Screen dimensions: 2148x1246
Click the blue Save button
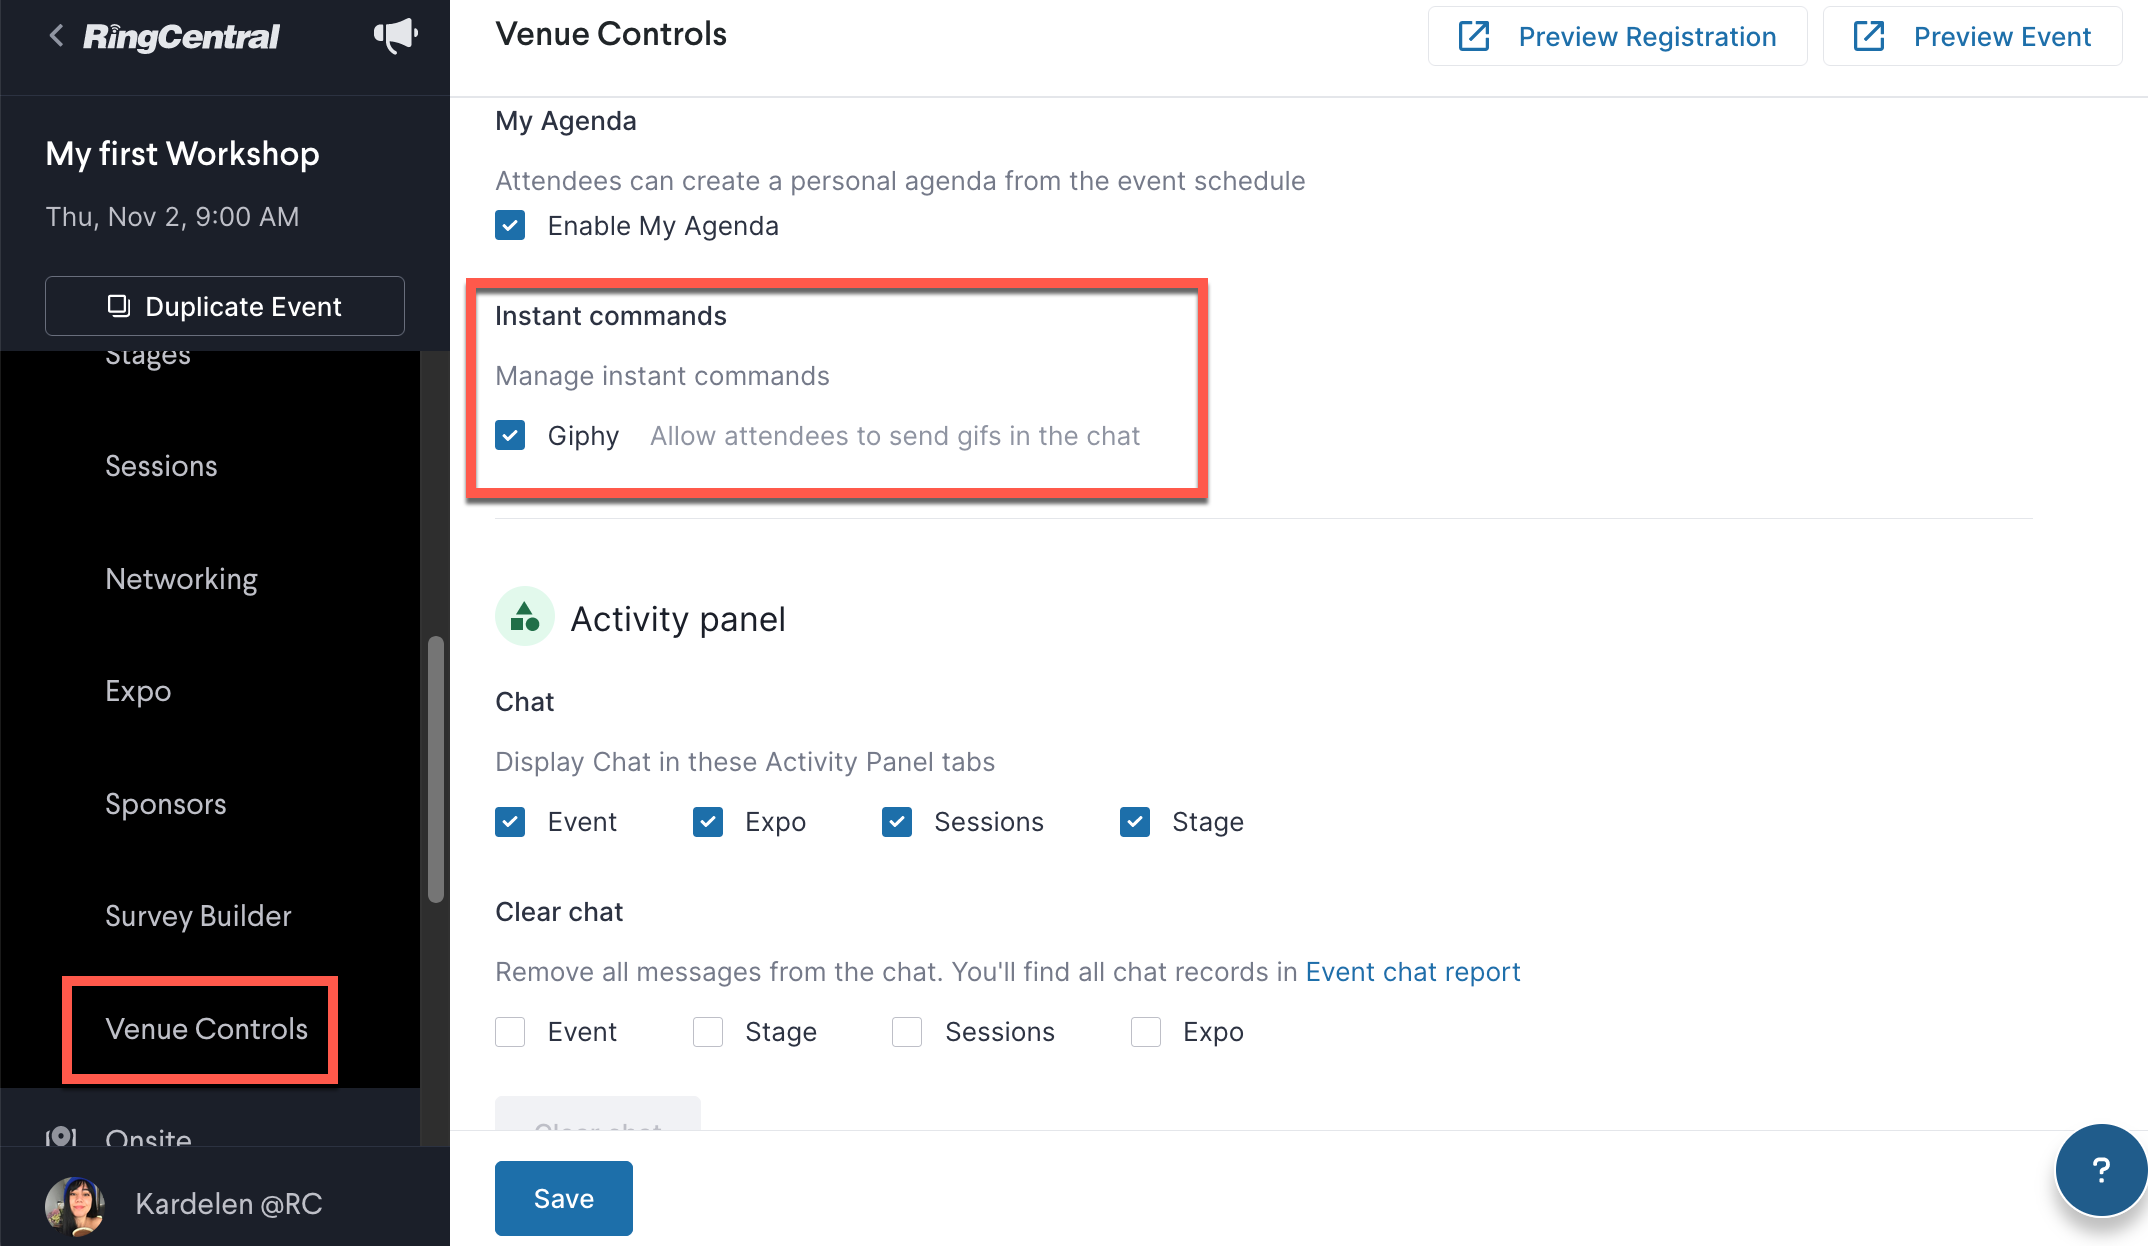tap(564, 1198)
